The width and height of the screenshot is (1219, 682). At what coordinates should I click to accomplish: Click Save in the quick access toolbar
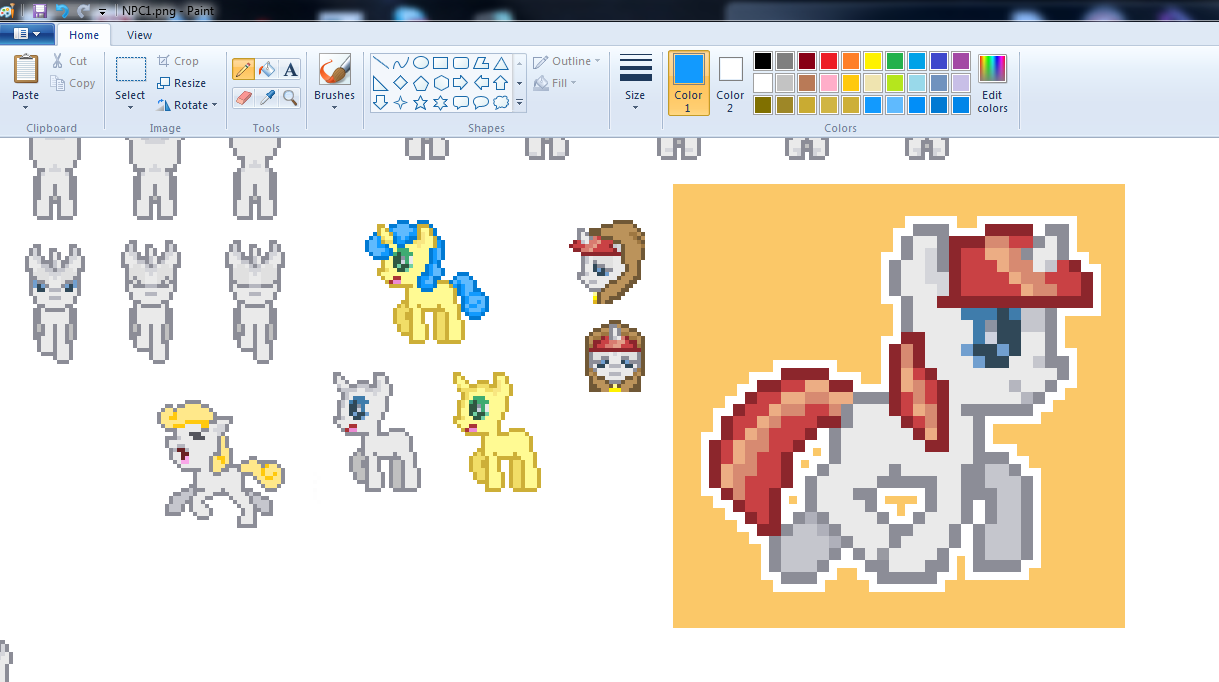point(40,11)
